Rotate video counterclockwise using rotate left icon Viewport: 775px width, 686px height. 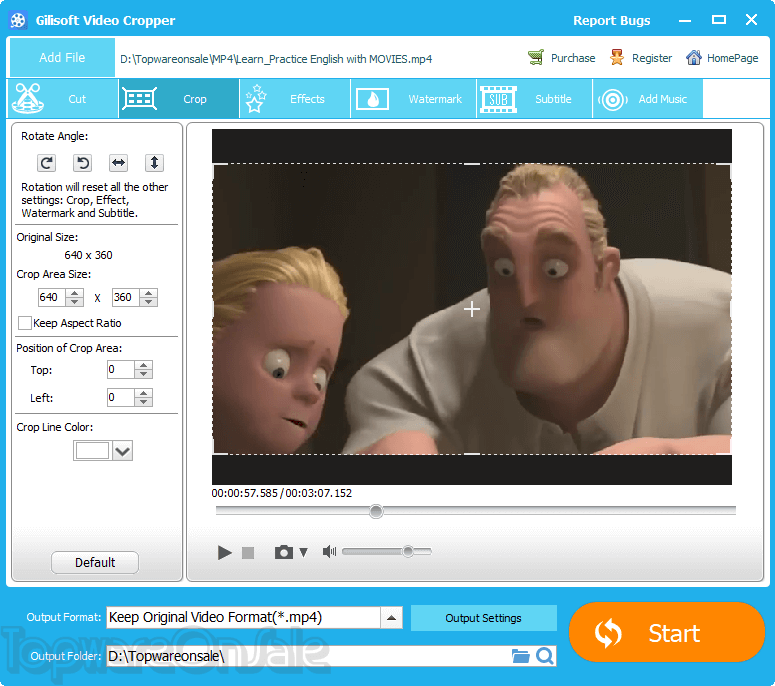83,163
